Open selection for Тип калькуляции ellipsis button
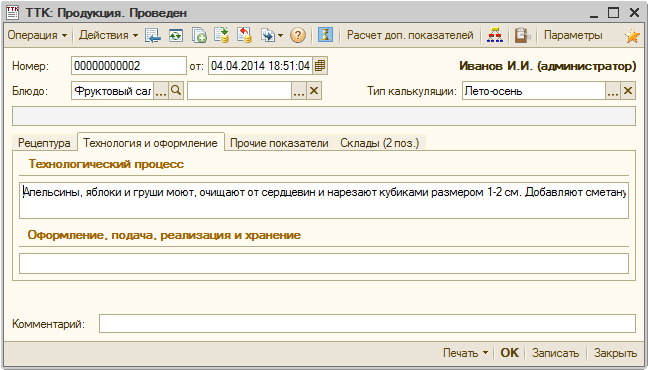Viewport: 648px width, 370px height. click(x=613, y=91)
